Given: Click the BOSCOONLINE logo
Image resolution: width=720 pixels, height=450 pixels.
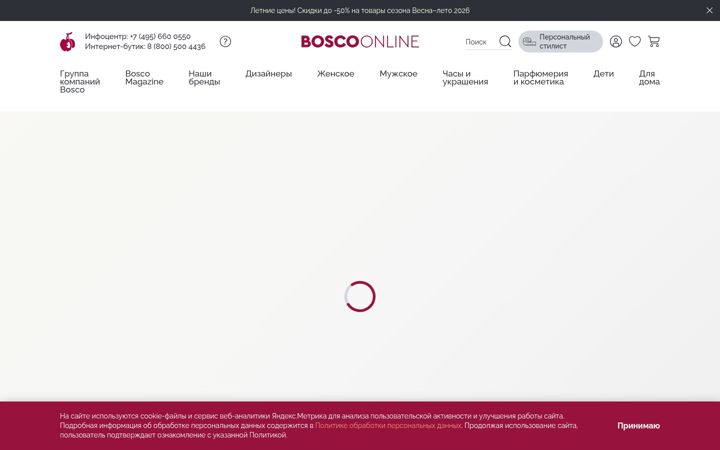Looking at the screenshot, I should [360, 41].
